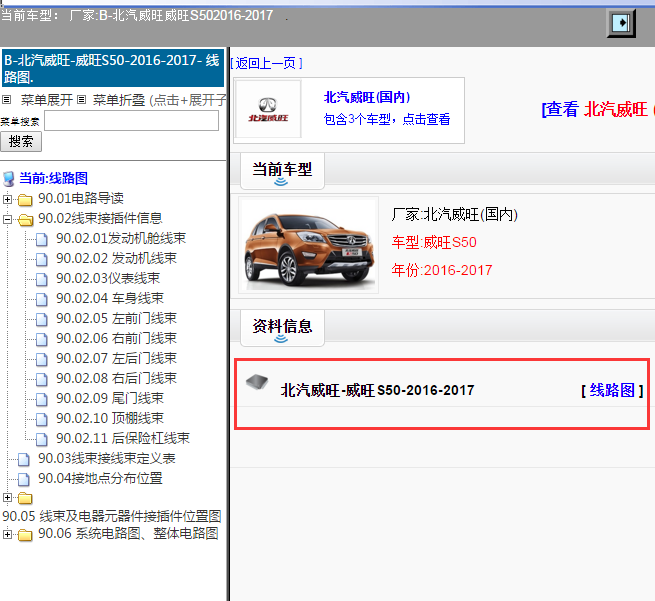Click the page icon of 90.02.11 后保险杠线束
Screen dimensions: 655x601
(41, 439)
